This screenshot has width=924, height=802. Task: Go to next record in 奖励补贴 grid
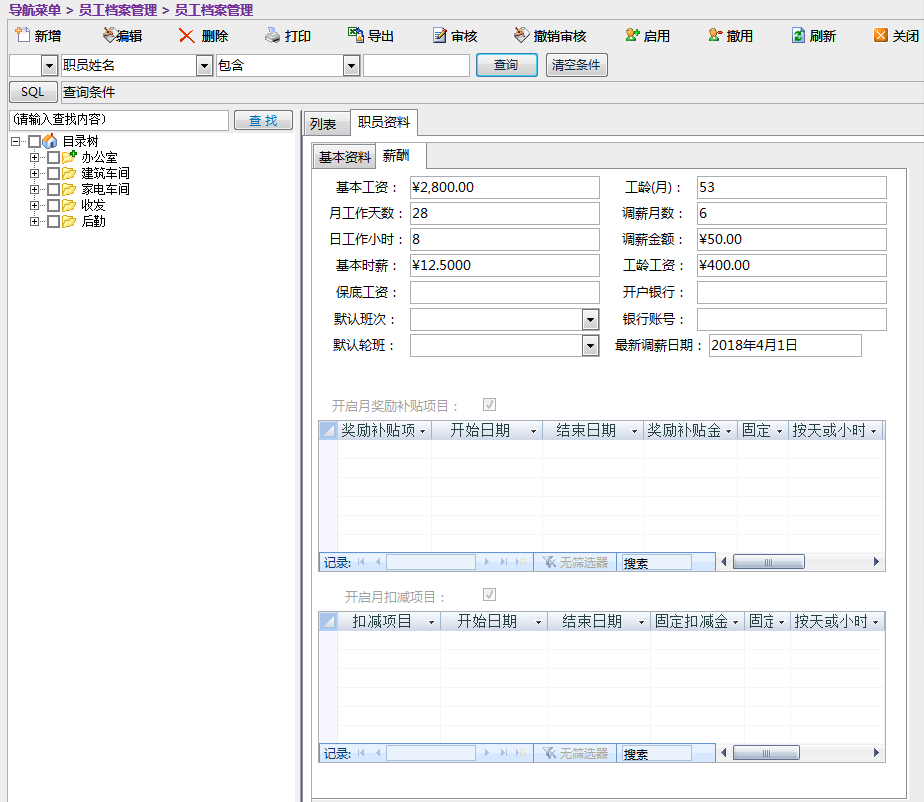(487, 562)
